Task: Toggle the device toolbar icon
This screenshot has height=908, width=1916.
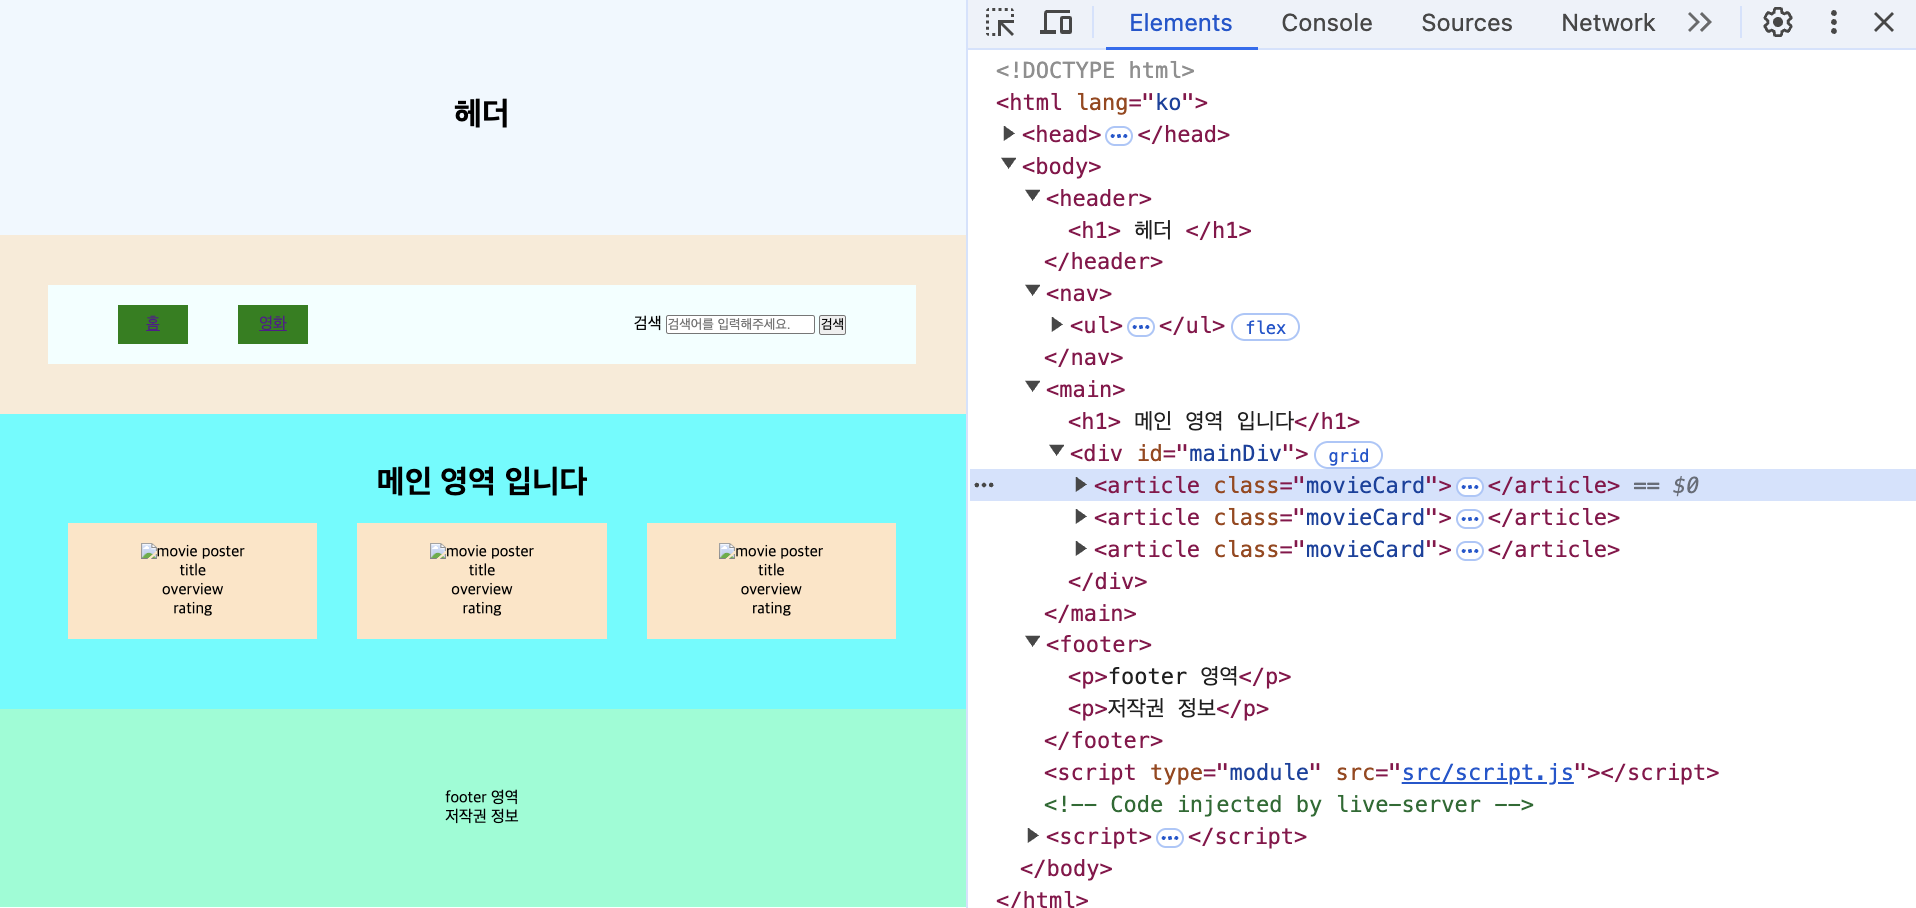Action: click(x=1056, y=22)
